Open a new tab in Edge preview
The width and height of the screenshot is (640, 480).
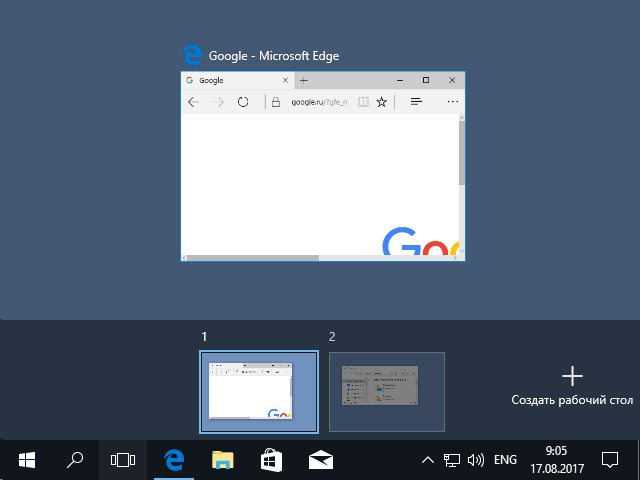tap(304, 80)
